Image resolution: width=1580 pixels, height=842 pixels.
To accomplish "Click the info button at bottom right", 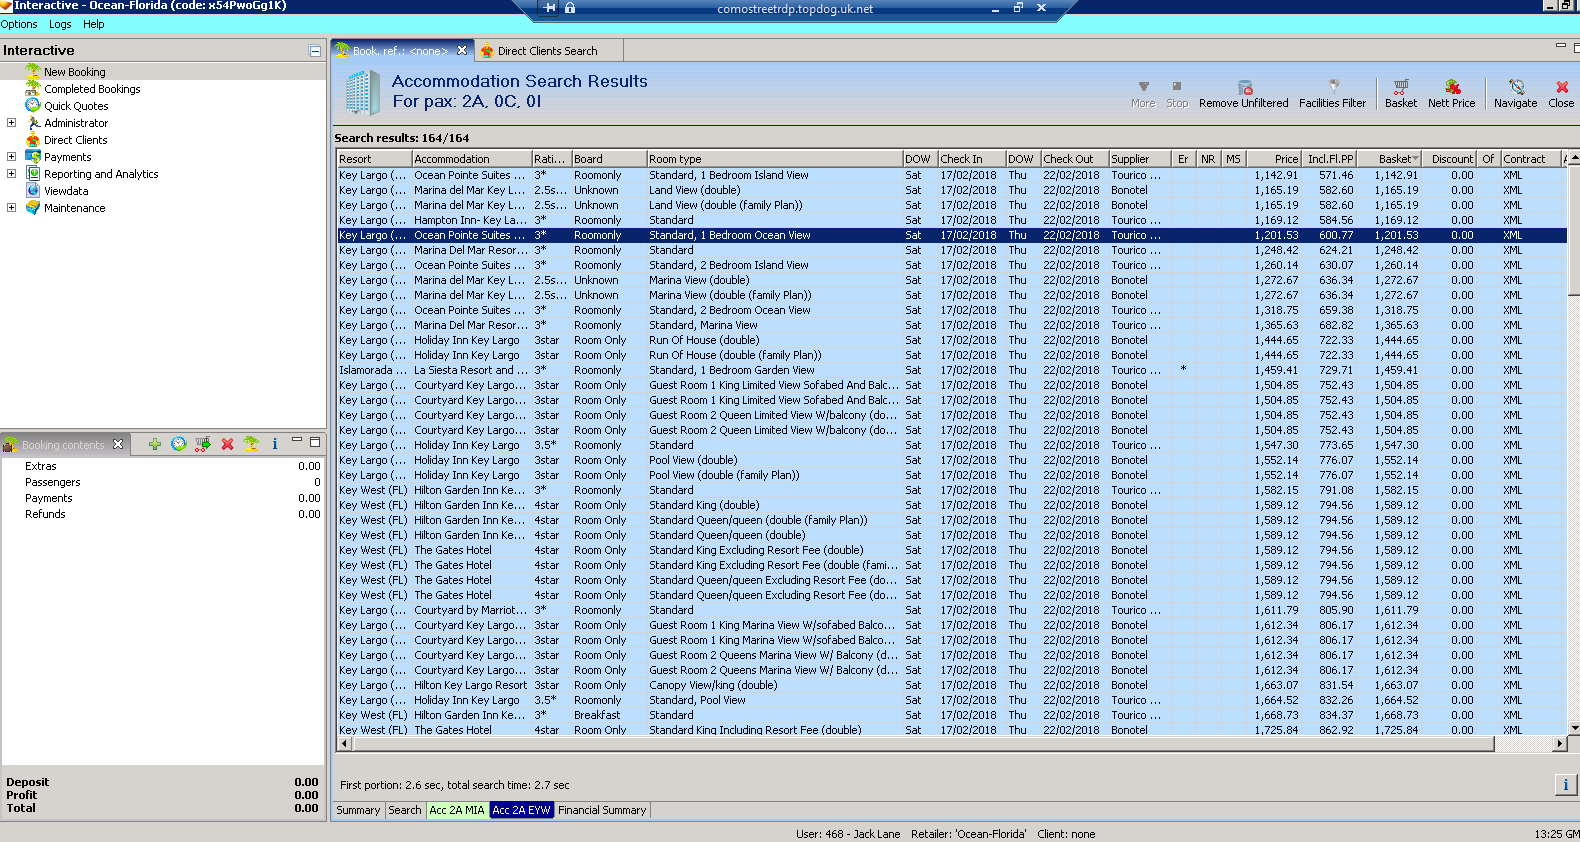I will [x=1565, y=785].
